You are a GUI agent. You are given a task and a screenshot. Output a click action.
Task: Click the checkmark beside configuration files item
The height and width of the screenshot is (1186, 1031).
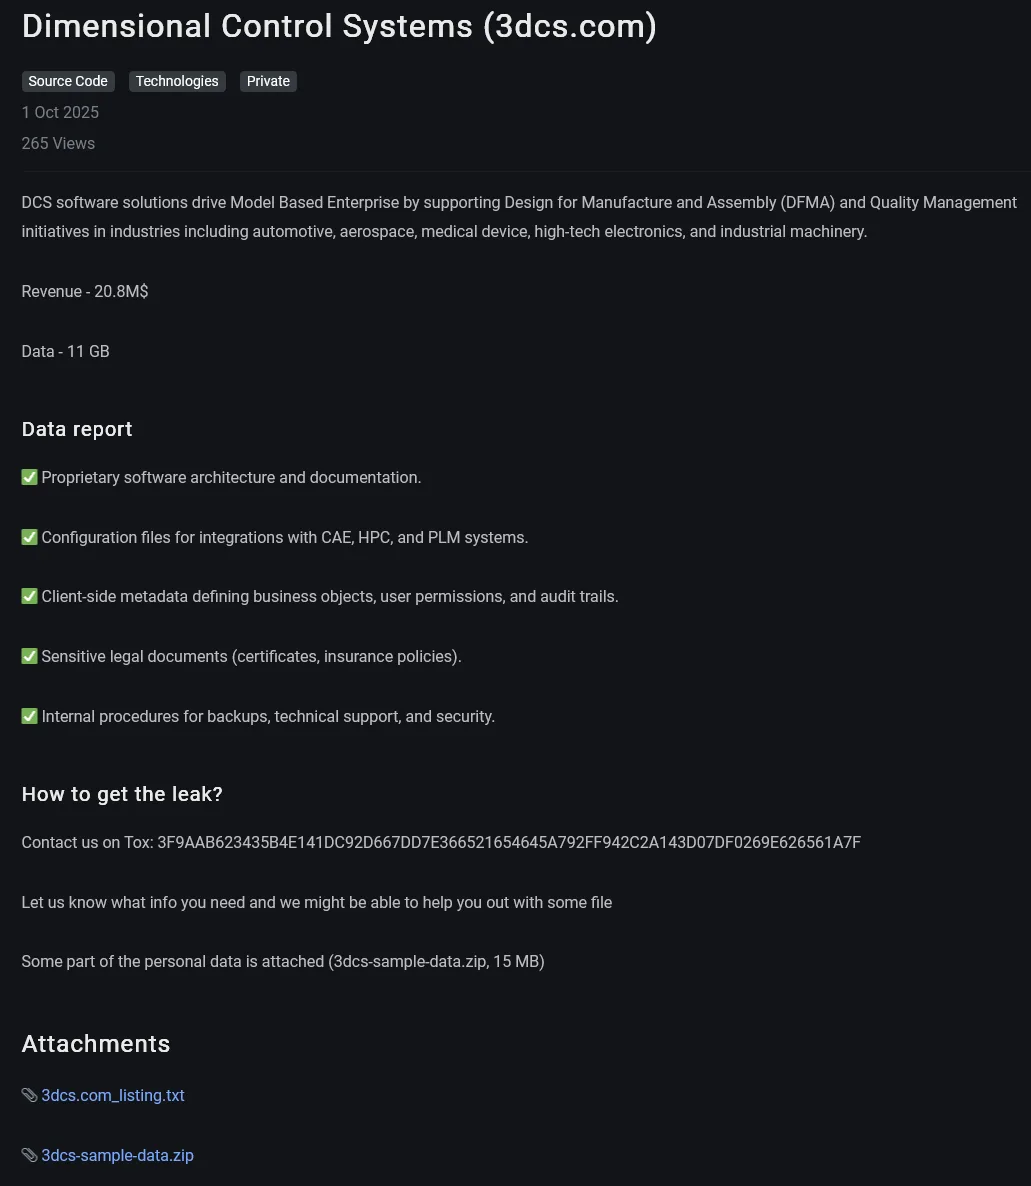(x=29, y=537)
